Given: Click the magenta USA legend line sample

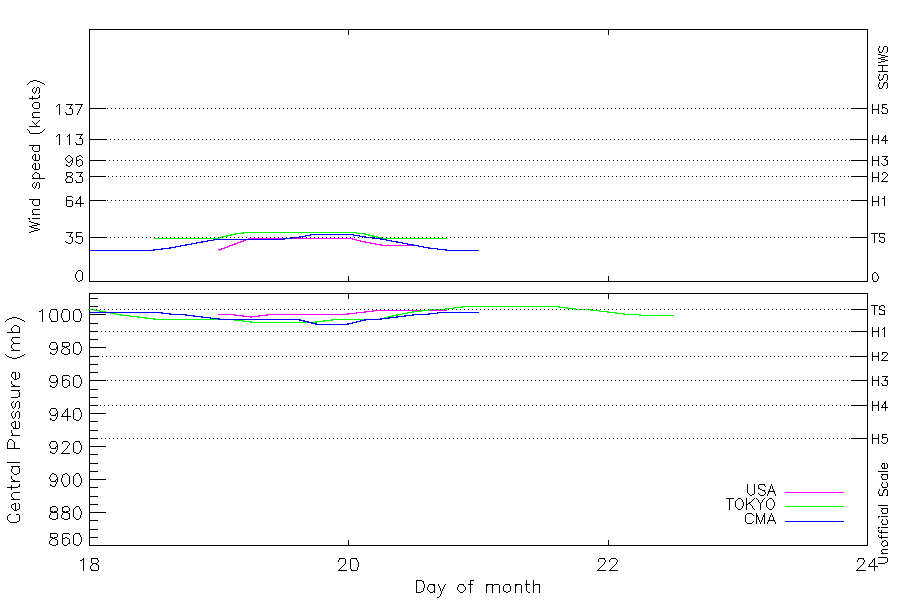Looking at the screenshot, I should coord(814,493).
